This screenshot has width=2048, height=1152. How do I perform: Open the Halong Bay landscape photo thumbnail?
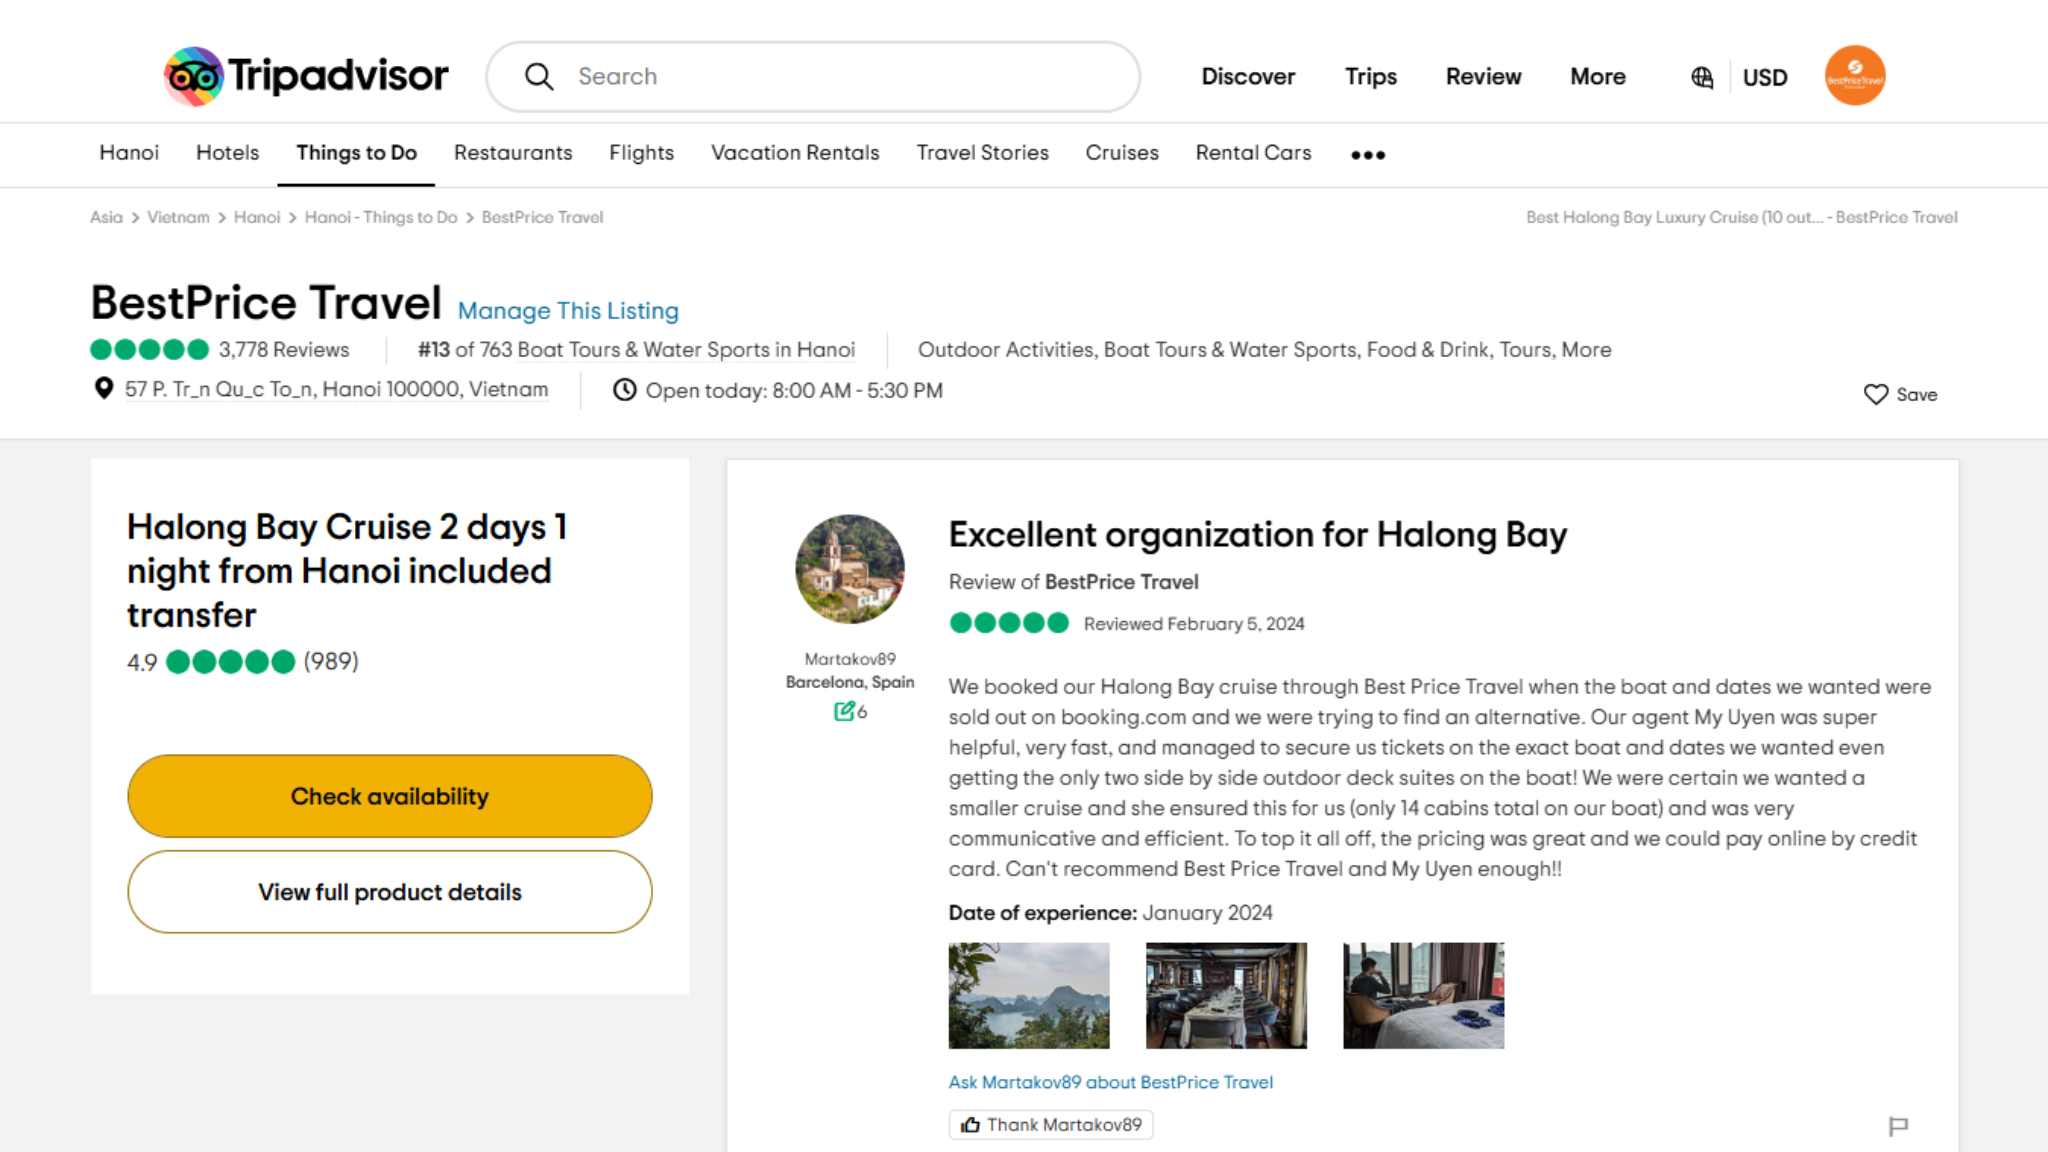tap(1028, 995)
